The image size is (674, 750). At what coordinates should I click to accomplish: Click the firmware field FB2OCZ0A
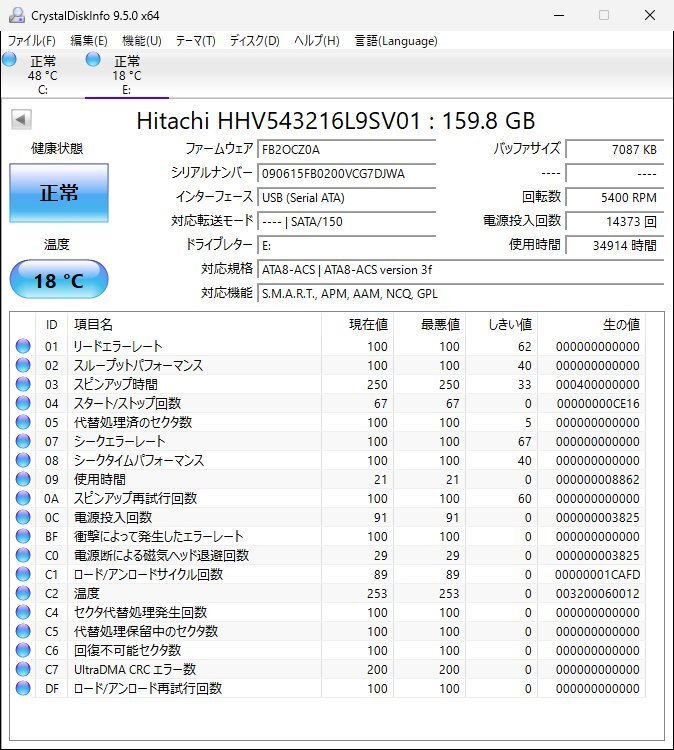click(346, 150)
